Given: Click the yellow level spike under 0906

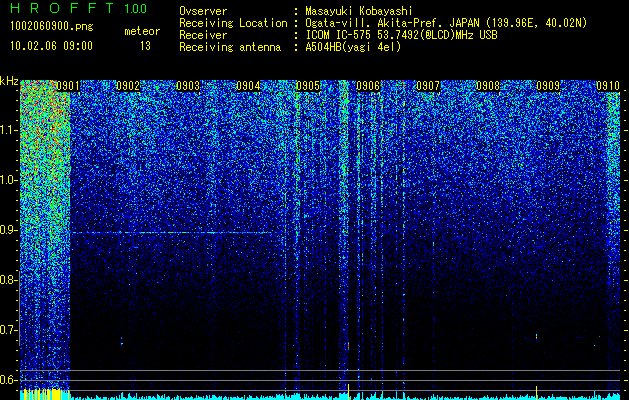Looking at the screenshot, I should click(x=348, y=391).
